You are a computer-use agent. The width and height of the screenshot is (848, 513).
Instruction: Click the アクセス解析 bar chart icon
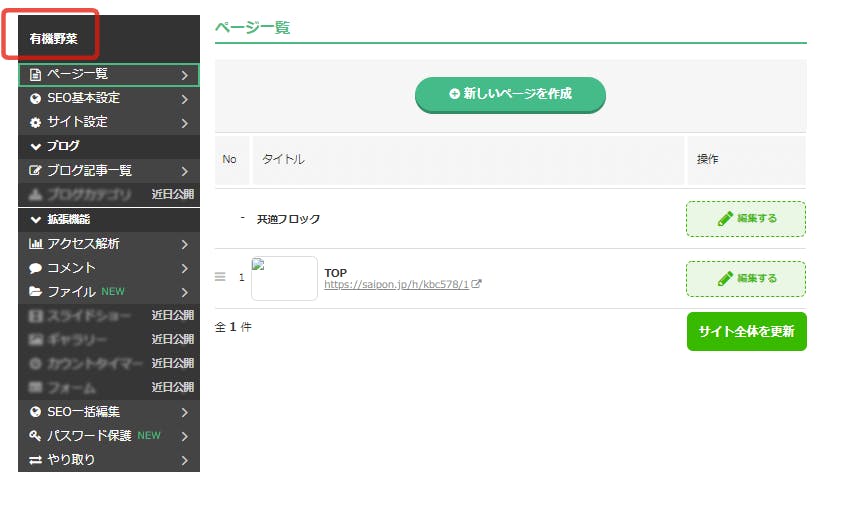coord(36,244)
